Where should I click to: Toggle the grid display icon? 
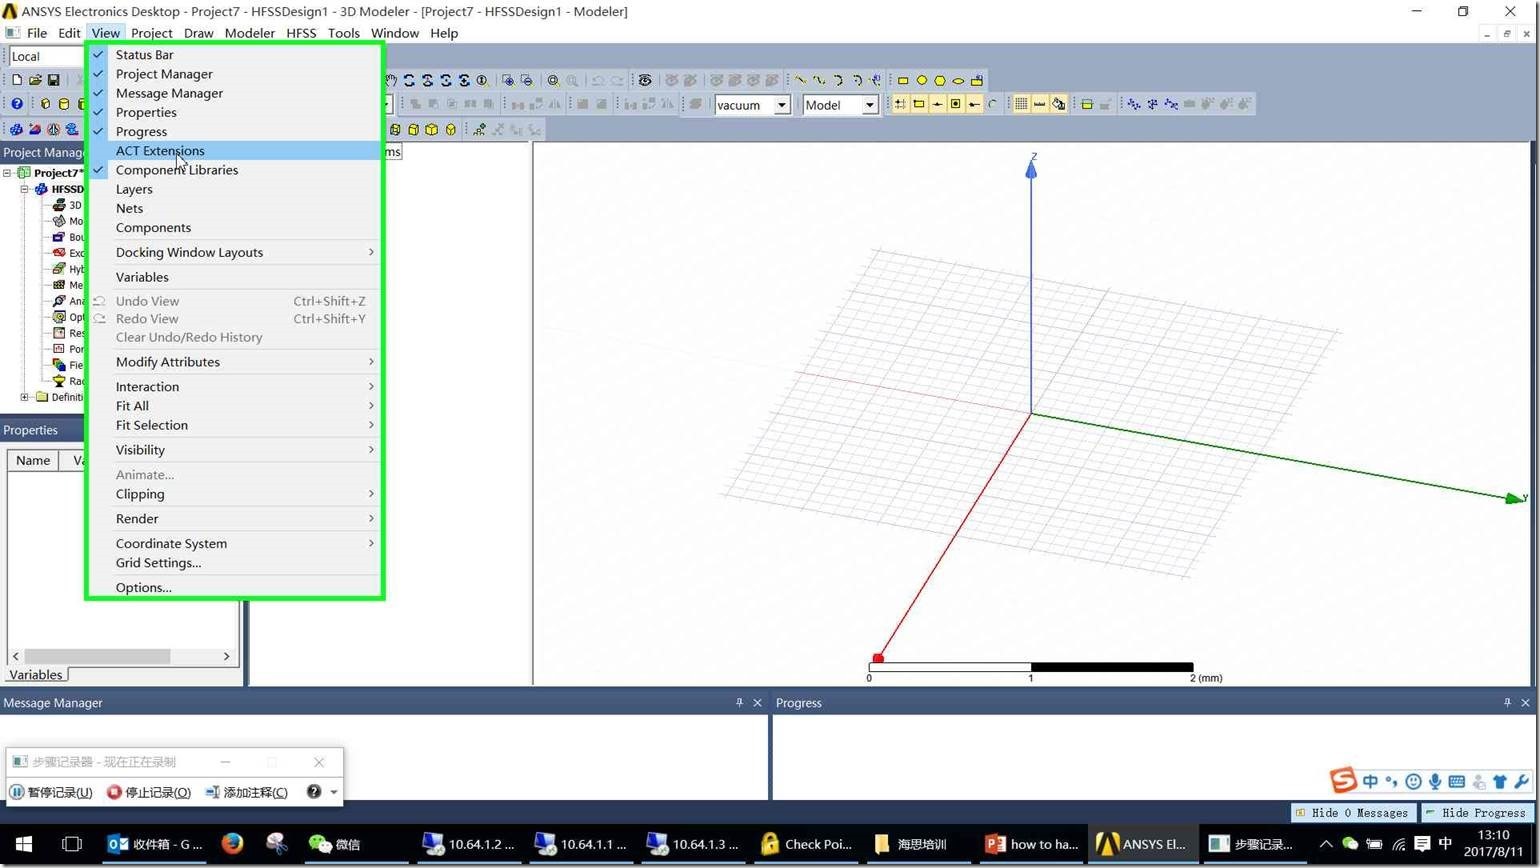pyautogui.click(x=1021, y=104)
